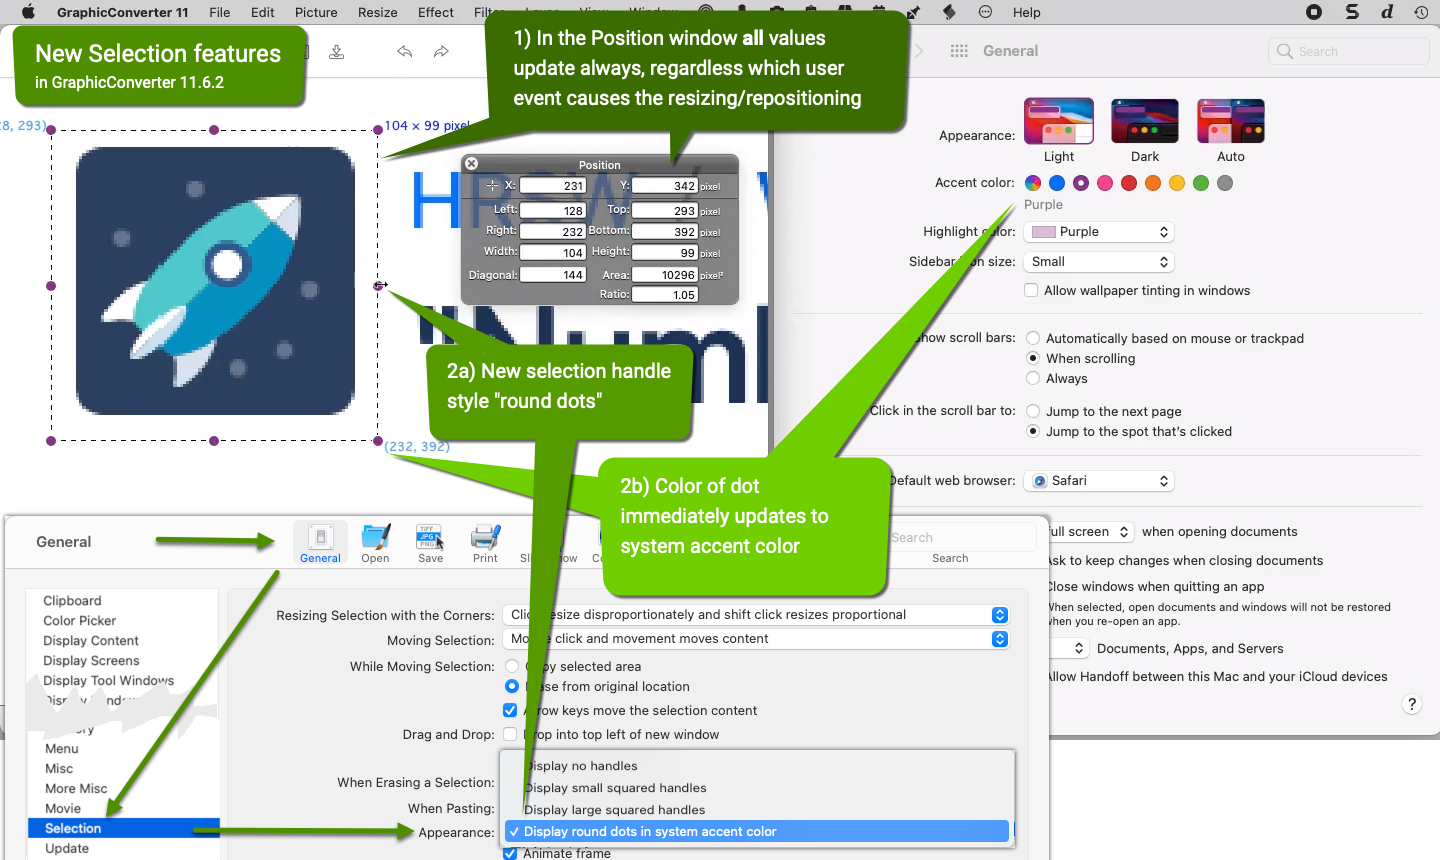The width and height of the screenshot is (1440, 860).
Task: Open the Resizing Selection with the Corners dropdown
Action: click(757, 615)
